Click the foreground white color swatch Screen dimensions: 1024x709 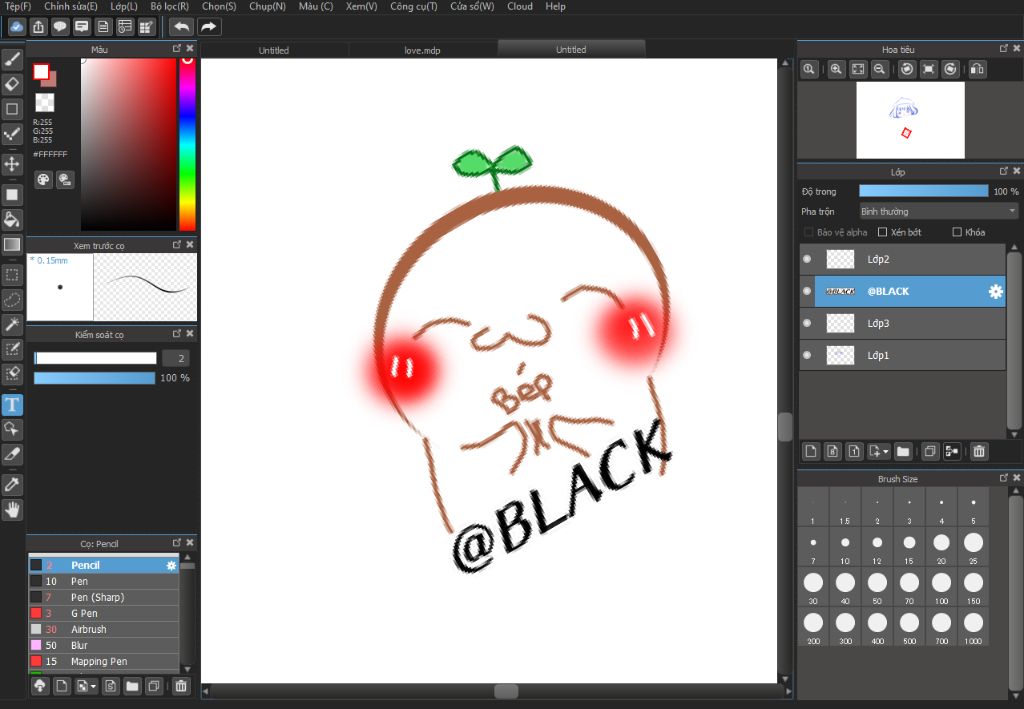(x=41, y=72)
